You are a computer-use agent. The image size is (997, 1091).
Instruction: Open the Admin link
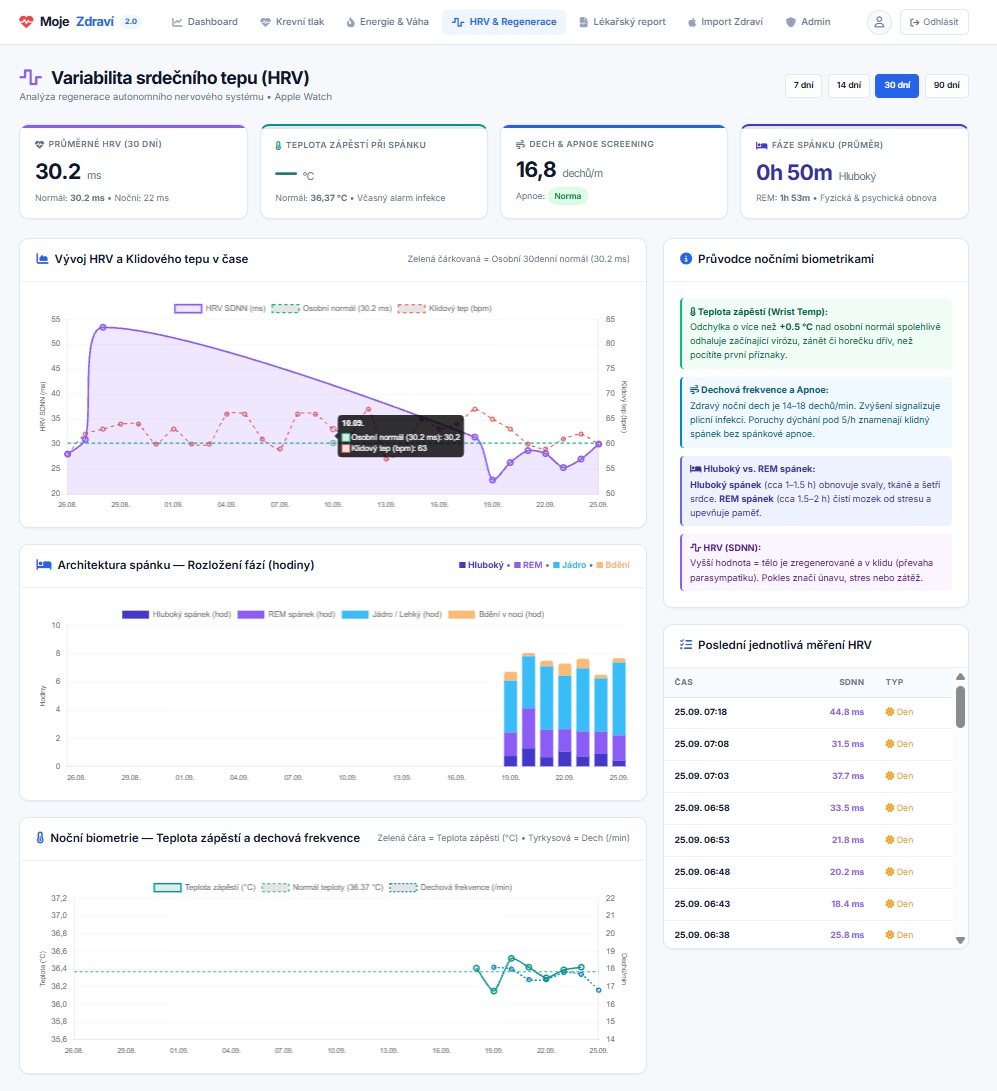[x=808, y=22]
